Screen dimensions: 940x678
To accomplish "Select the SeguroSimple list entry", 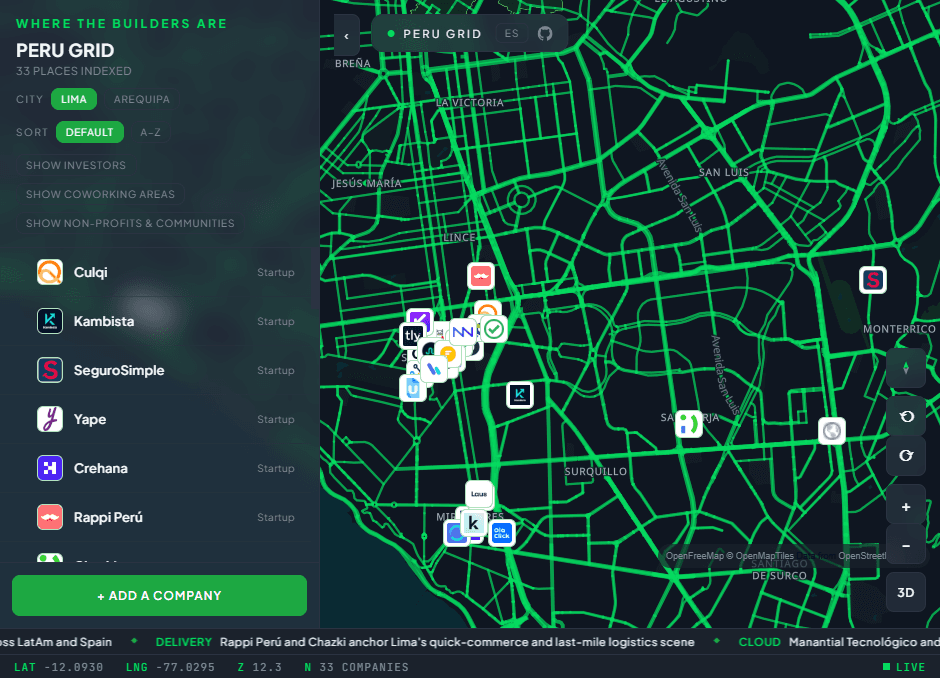I will pos(159,370).
